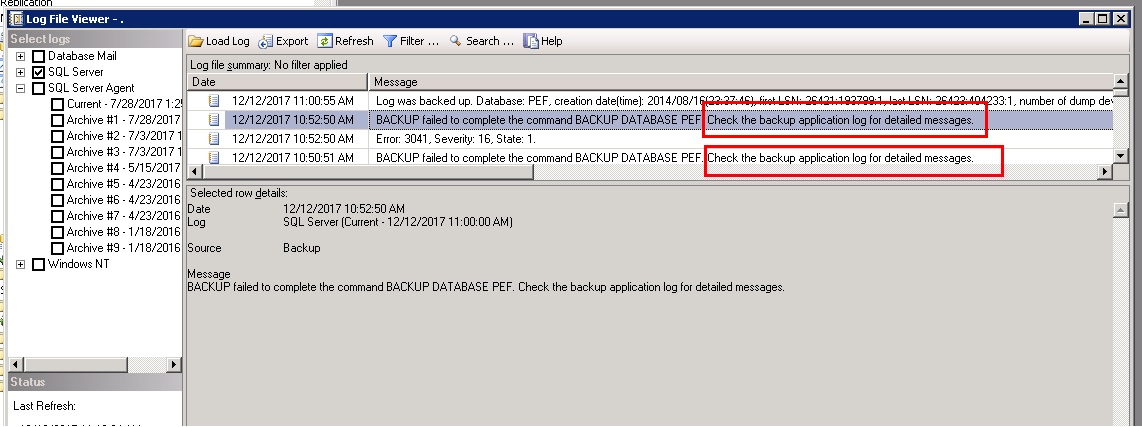Select the 12/12/2017 10:50:51 AM date cell
The height and width of the screenshot is (427, 1142).
click(293, 157)
